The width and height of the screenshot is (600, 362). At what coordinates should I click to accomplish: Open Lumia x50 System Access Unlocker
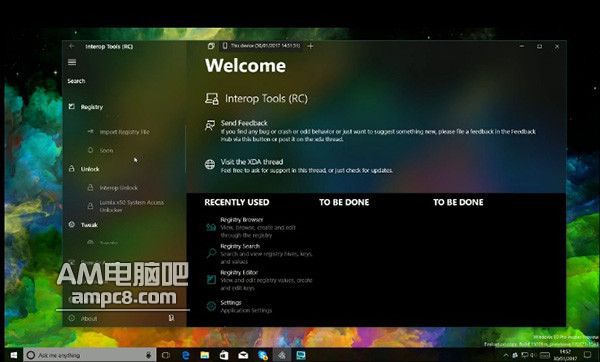(x=132, y=206)
